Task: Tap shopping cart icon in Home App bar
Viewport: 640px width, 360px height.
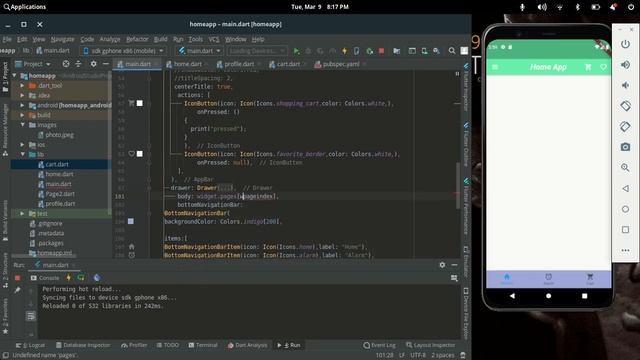Action: (588, 67)
